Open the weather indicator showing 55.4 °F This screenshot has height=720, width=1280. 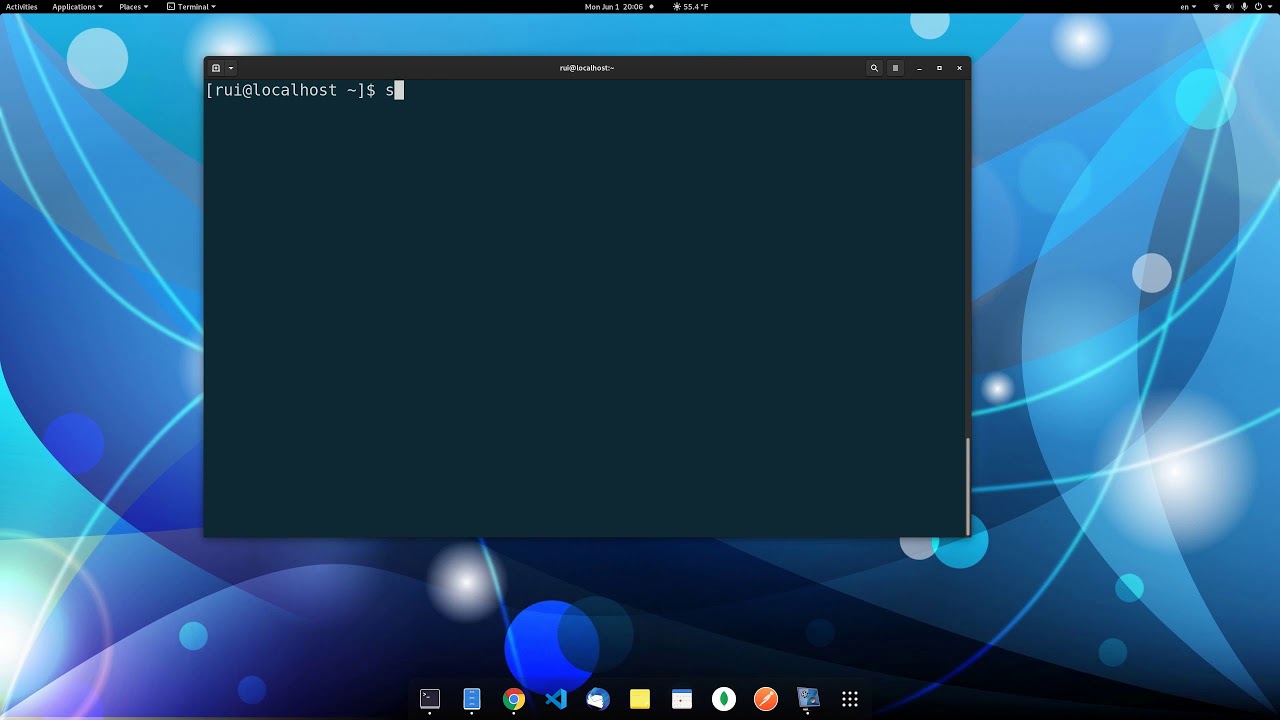691,7
